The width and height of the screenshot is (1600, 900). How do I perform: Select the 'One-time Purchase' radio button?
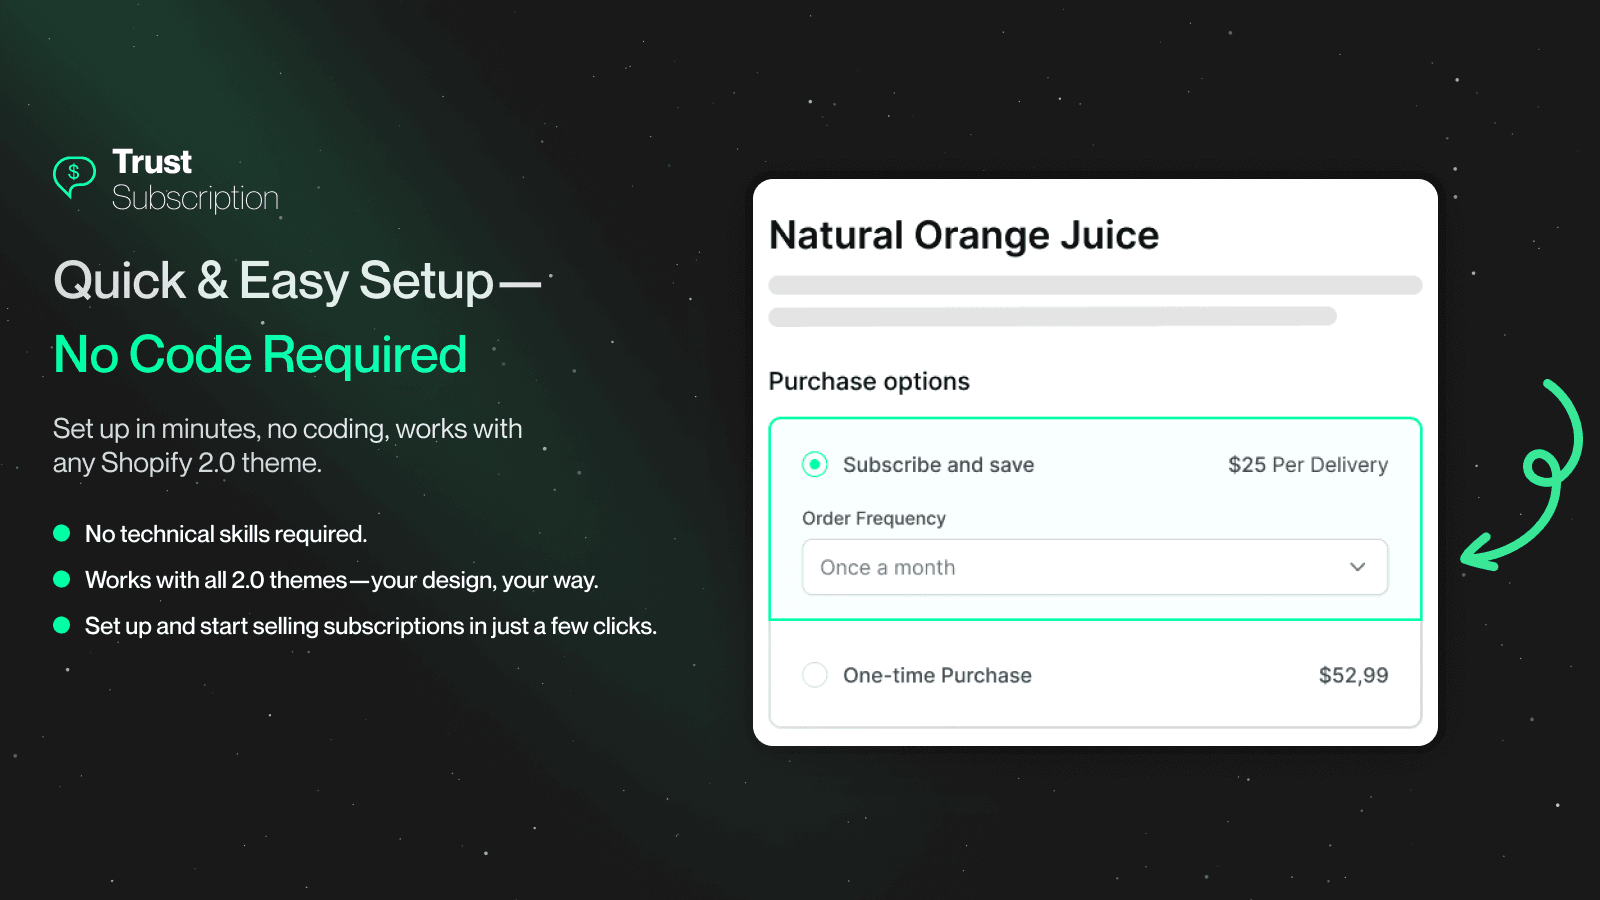[x=815, y=675]
